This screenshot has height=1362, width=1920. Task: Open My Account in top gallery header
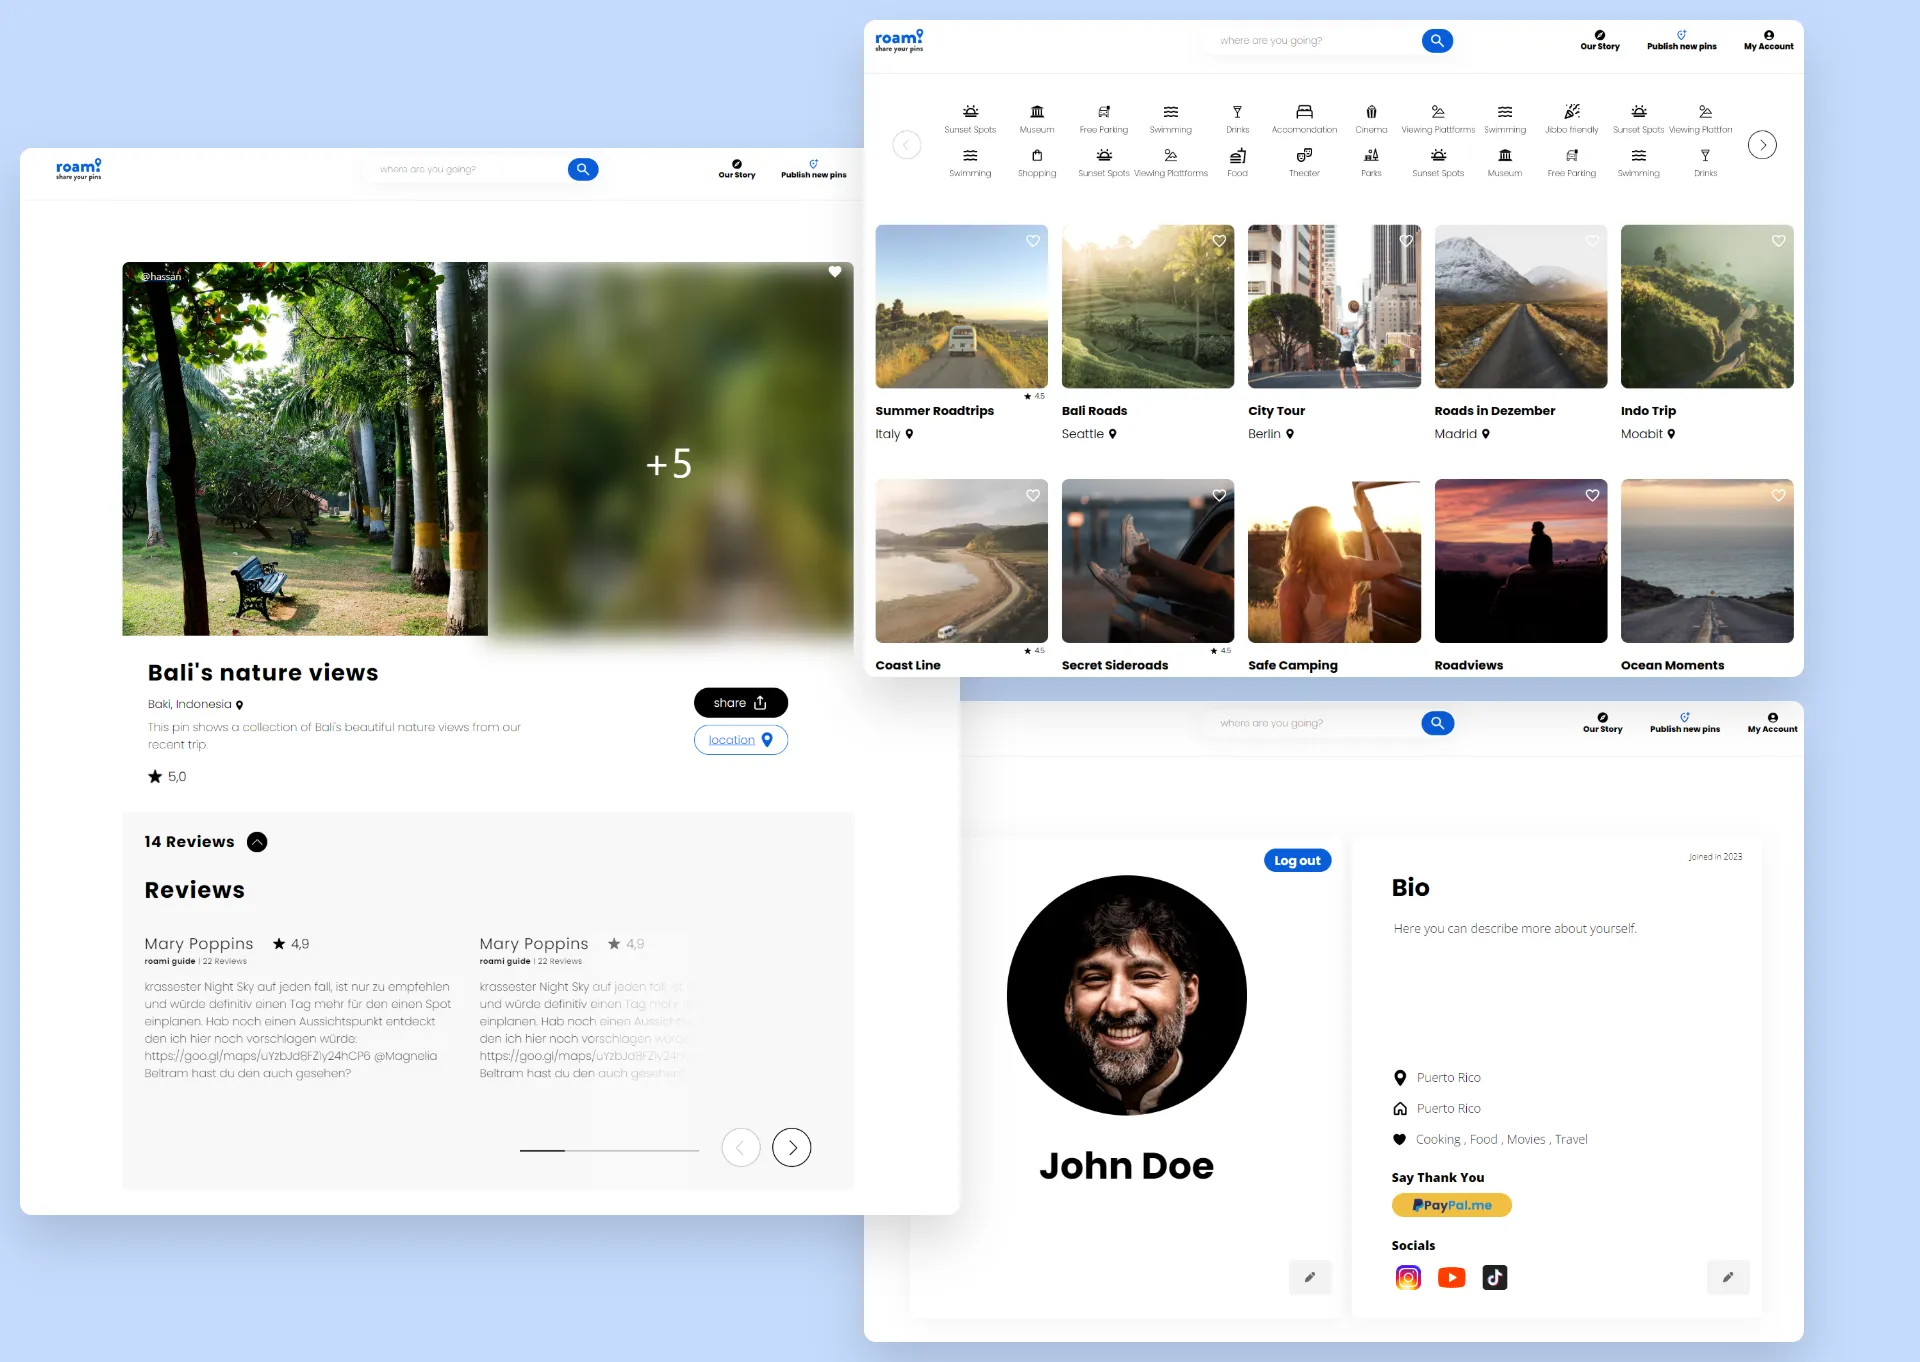tap(1768, 40)
